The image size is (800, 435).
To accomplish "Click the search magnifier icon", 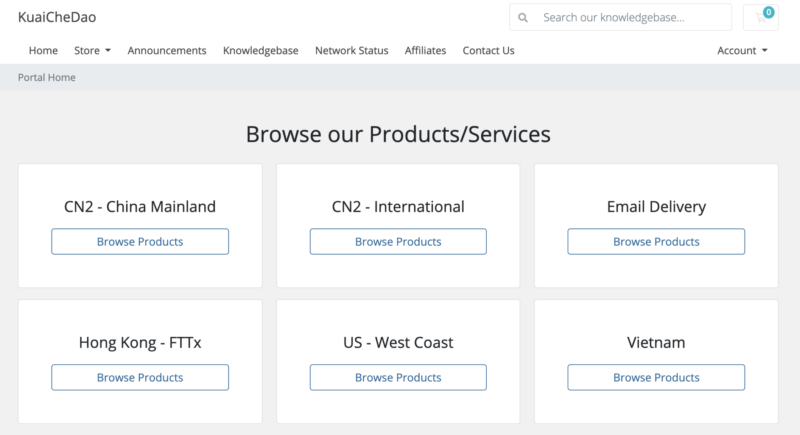I will click(523, 18).
